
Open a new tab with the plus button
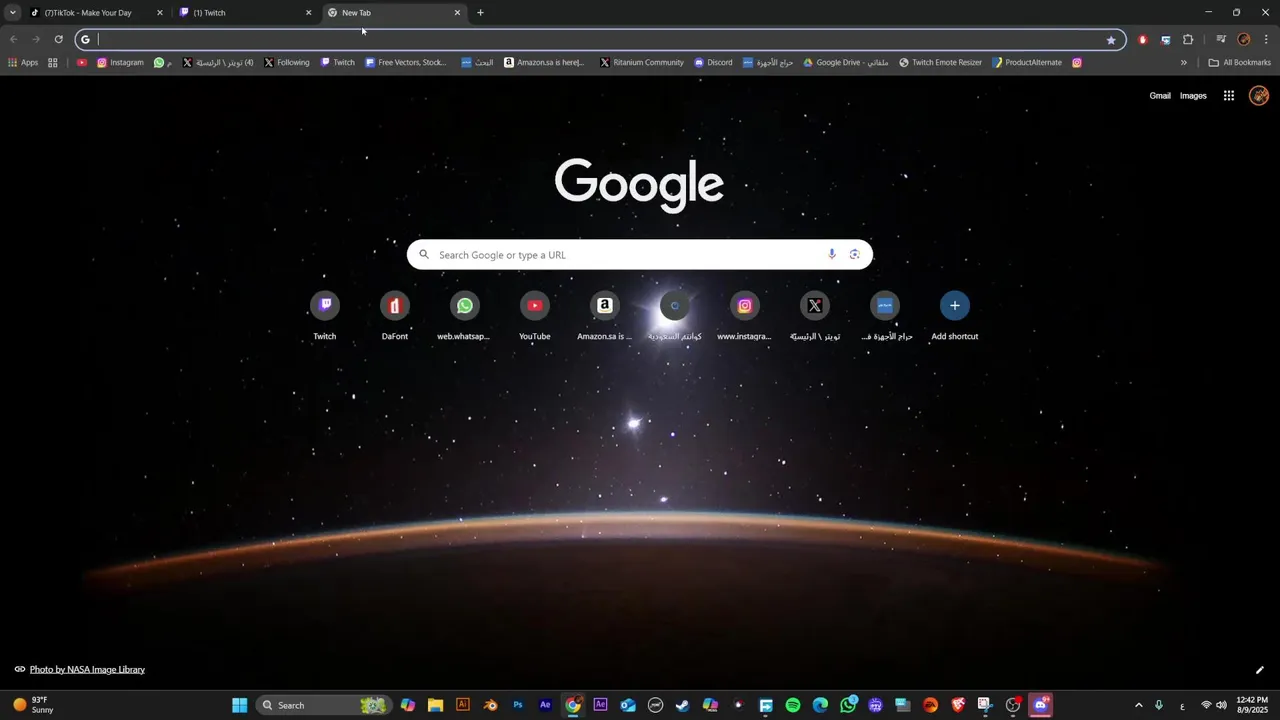480,13
